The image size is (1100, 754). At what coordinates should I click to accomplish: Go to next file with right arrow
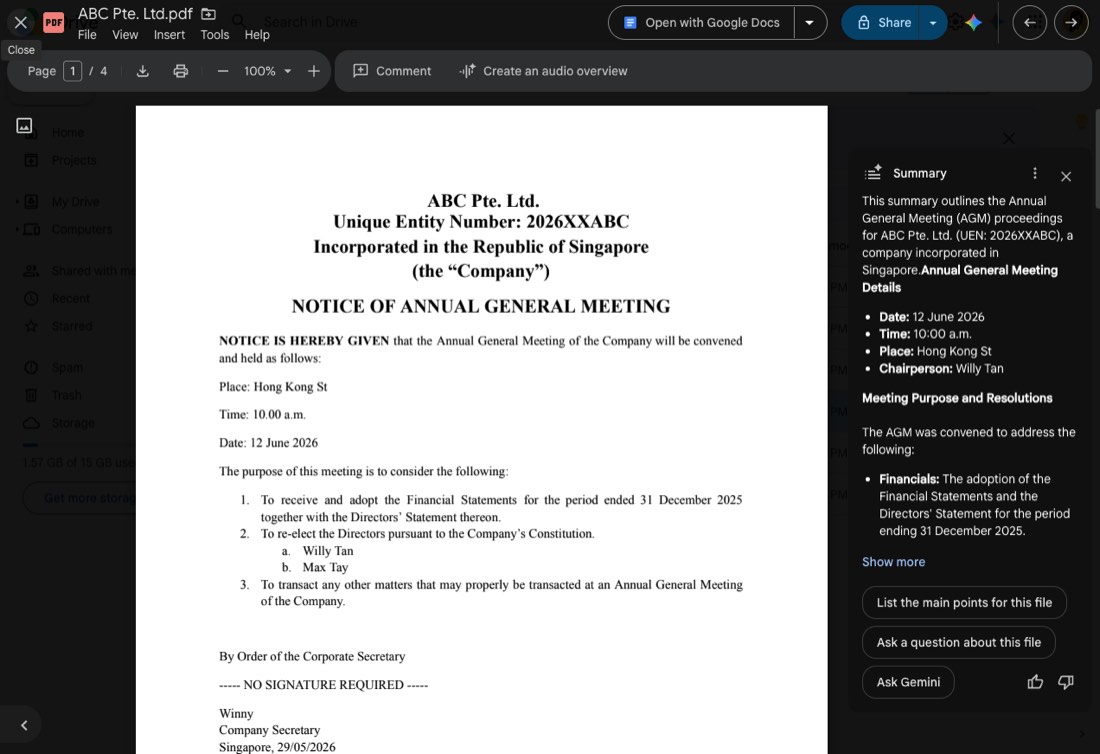[1071, 22]
